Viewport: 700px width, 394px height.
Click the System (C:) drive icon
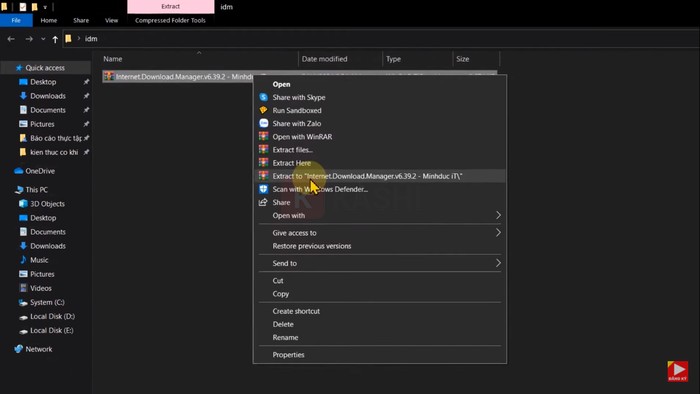tap(23, 303)
